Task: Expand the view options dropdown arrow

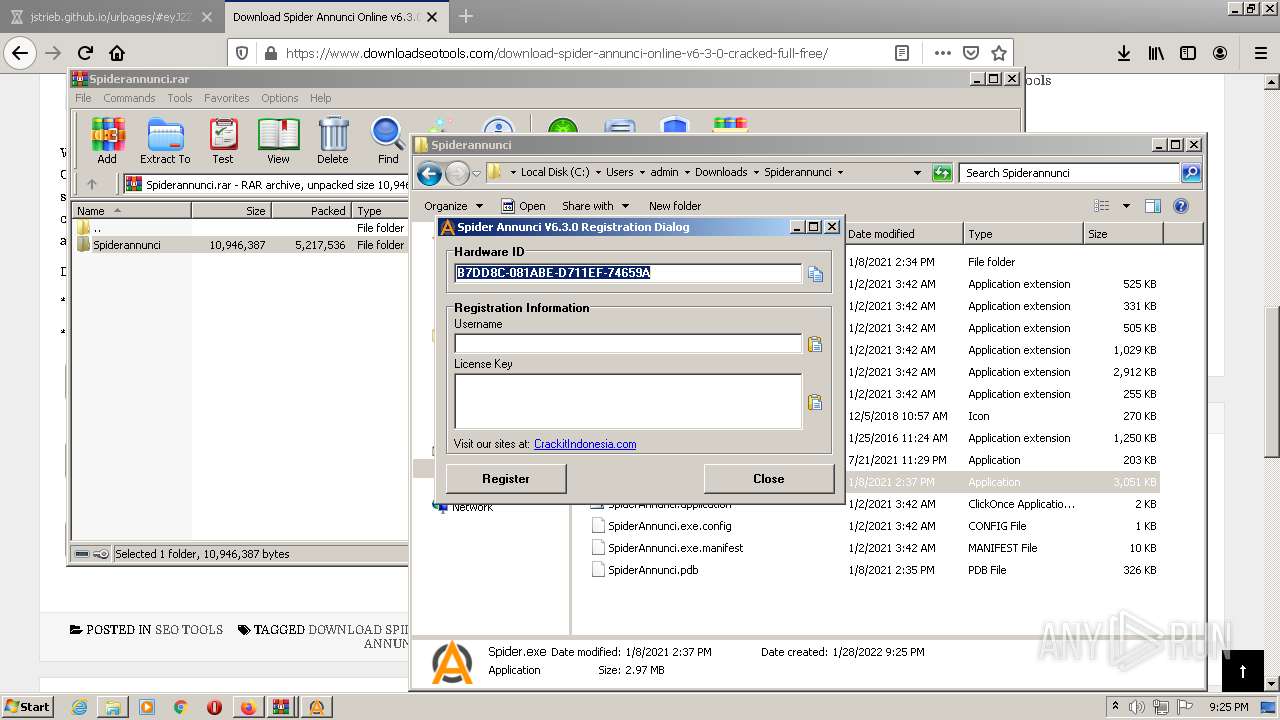Action: [1126, 206]
